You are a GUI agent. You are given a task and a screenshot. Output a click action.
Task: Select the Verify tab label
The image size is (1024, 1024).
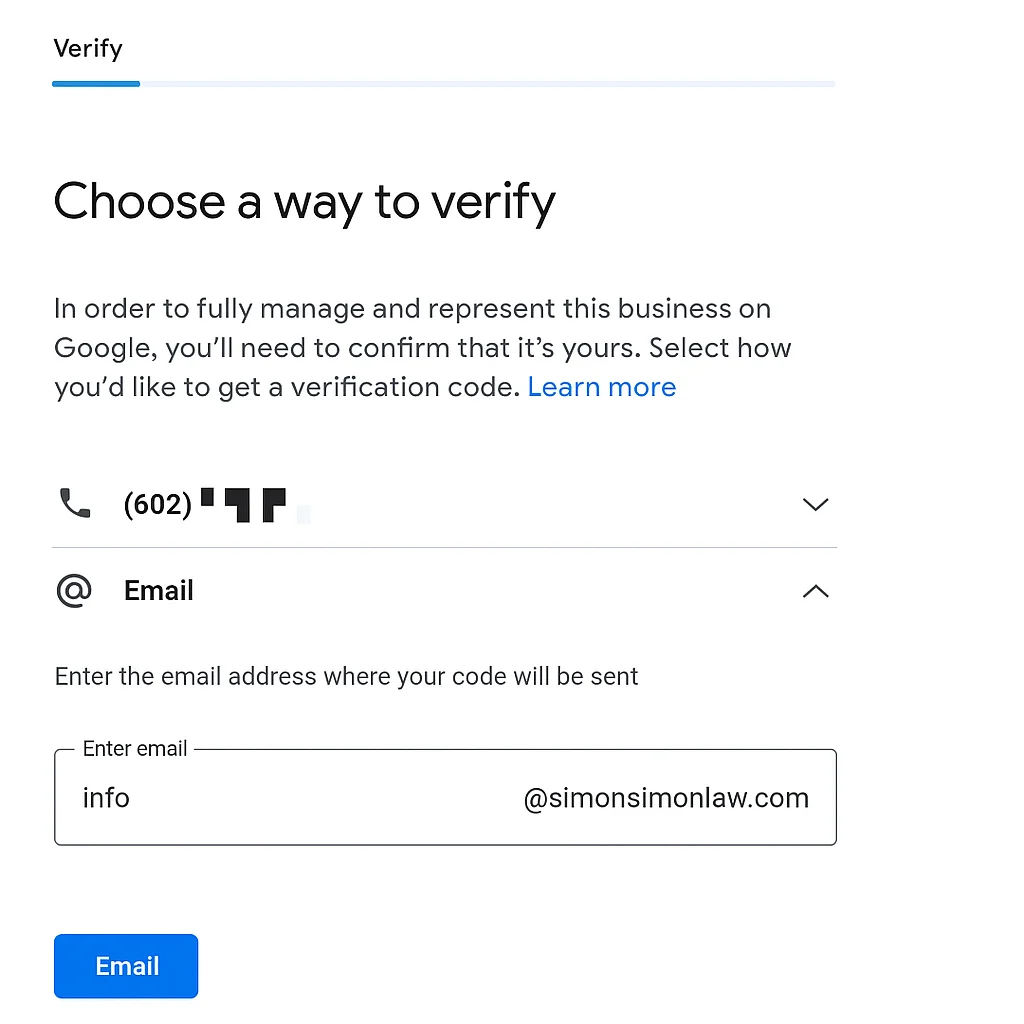click(x=88, y=48)
